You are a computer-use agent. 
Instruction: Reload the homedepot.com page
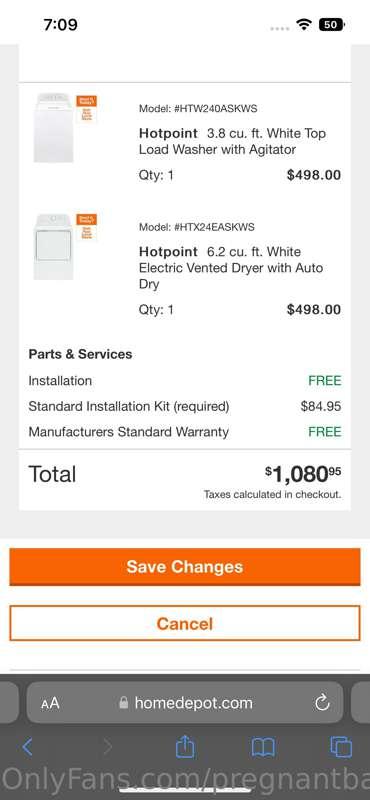point(323,703)
